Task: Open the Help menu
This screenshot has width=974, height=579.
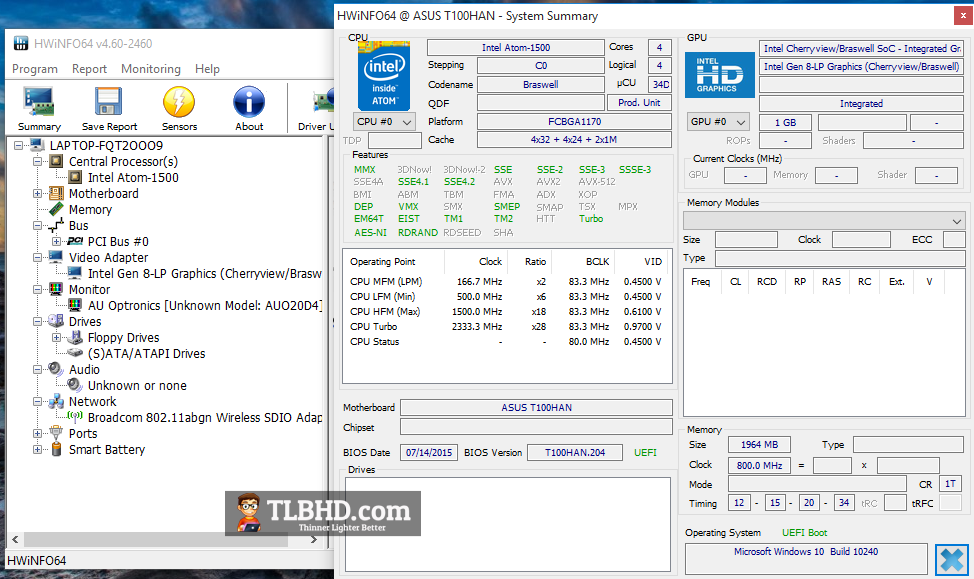Action: [207, 69]
